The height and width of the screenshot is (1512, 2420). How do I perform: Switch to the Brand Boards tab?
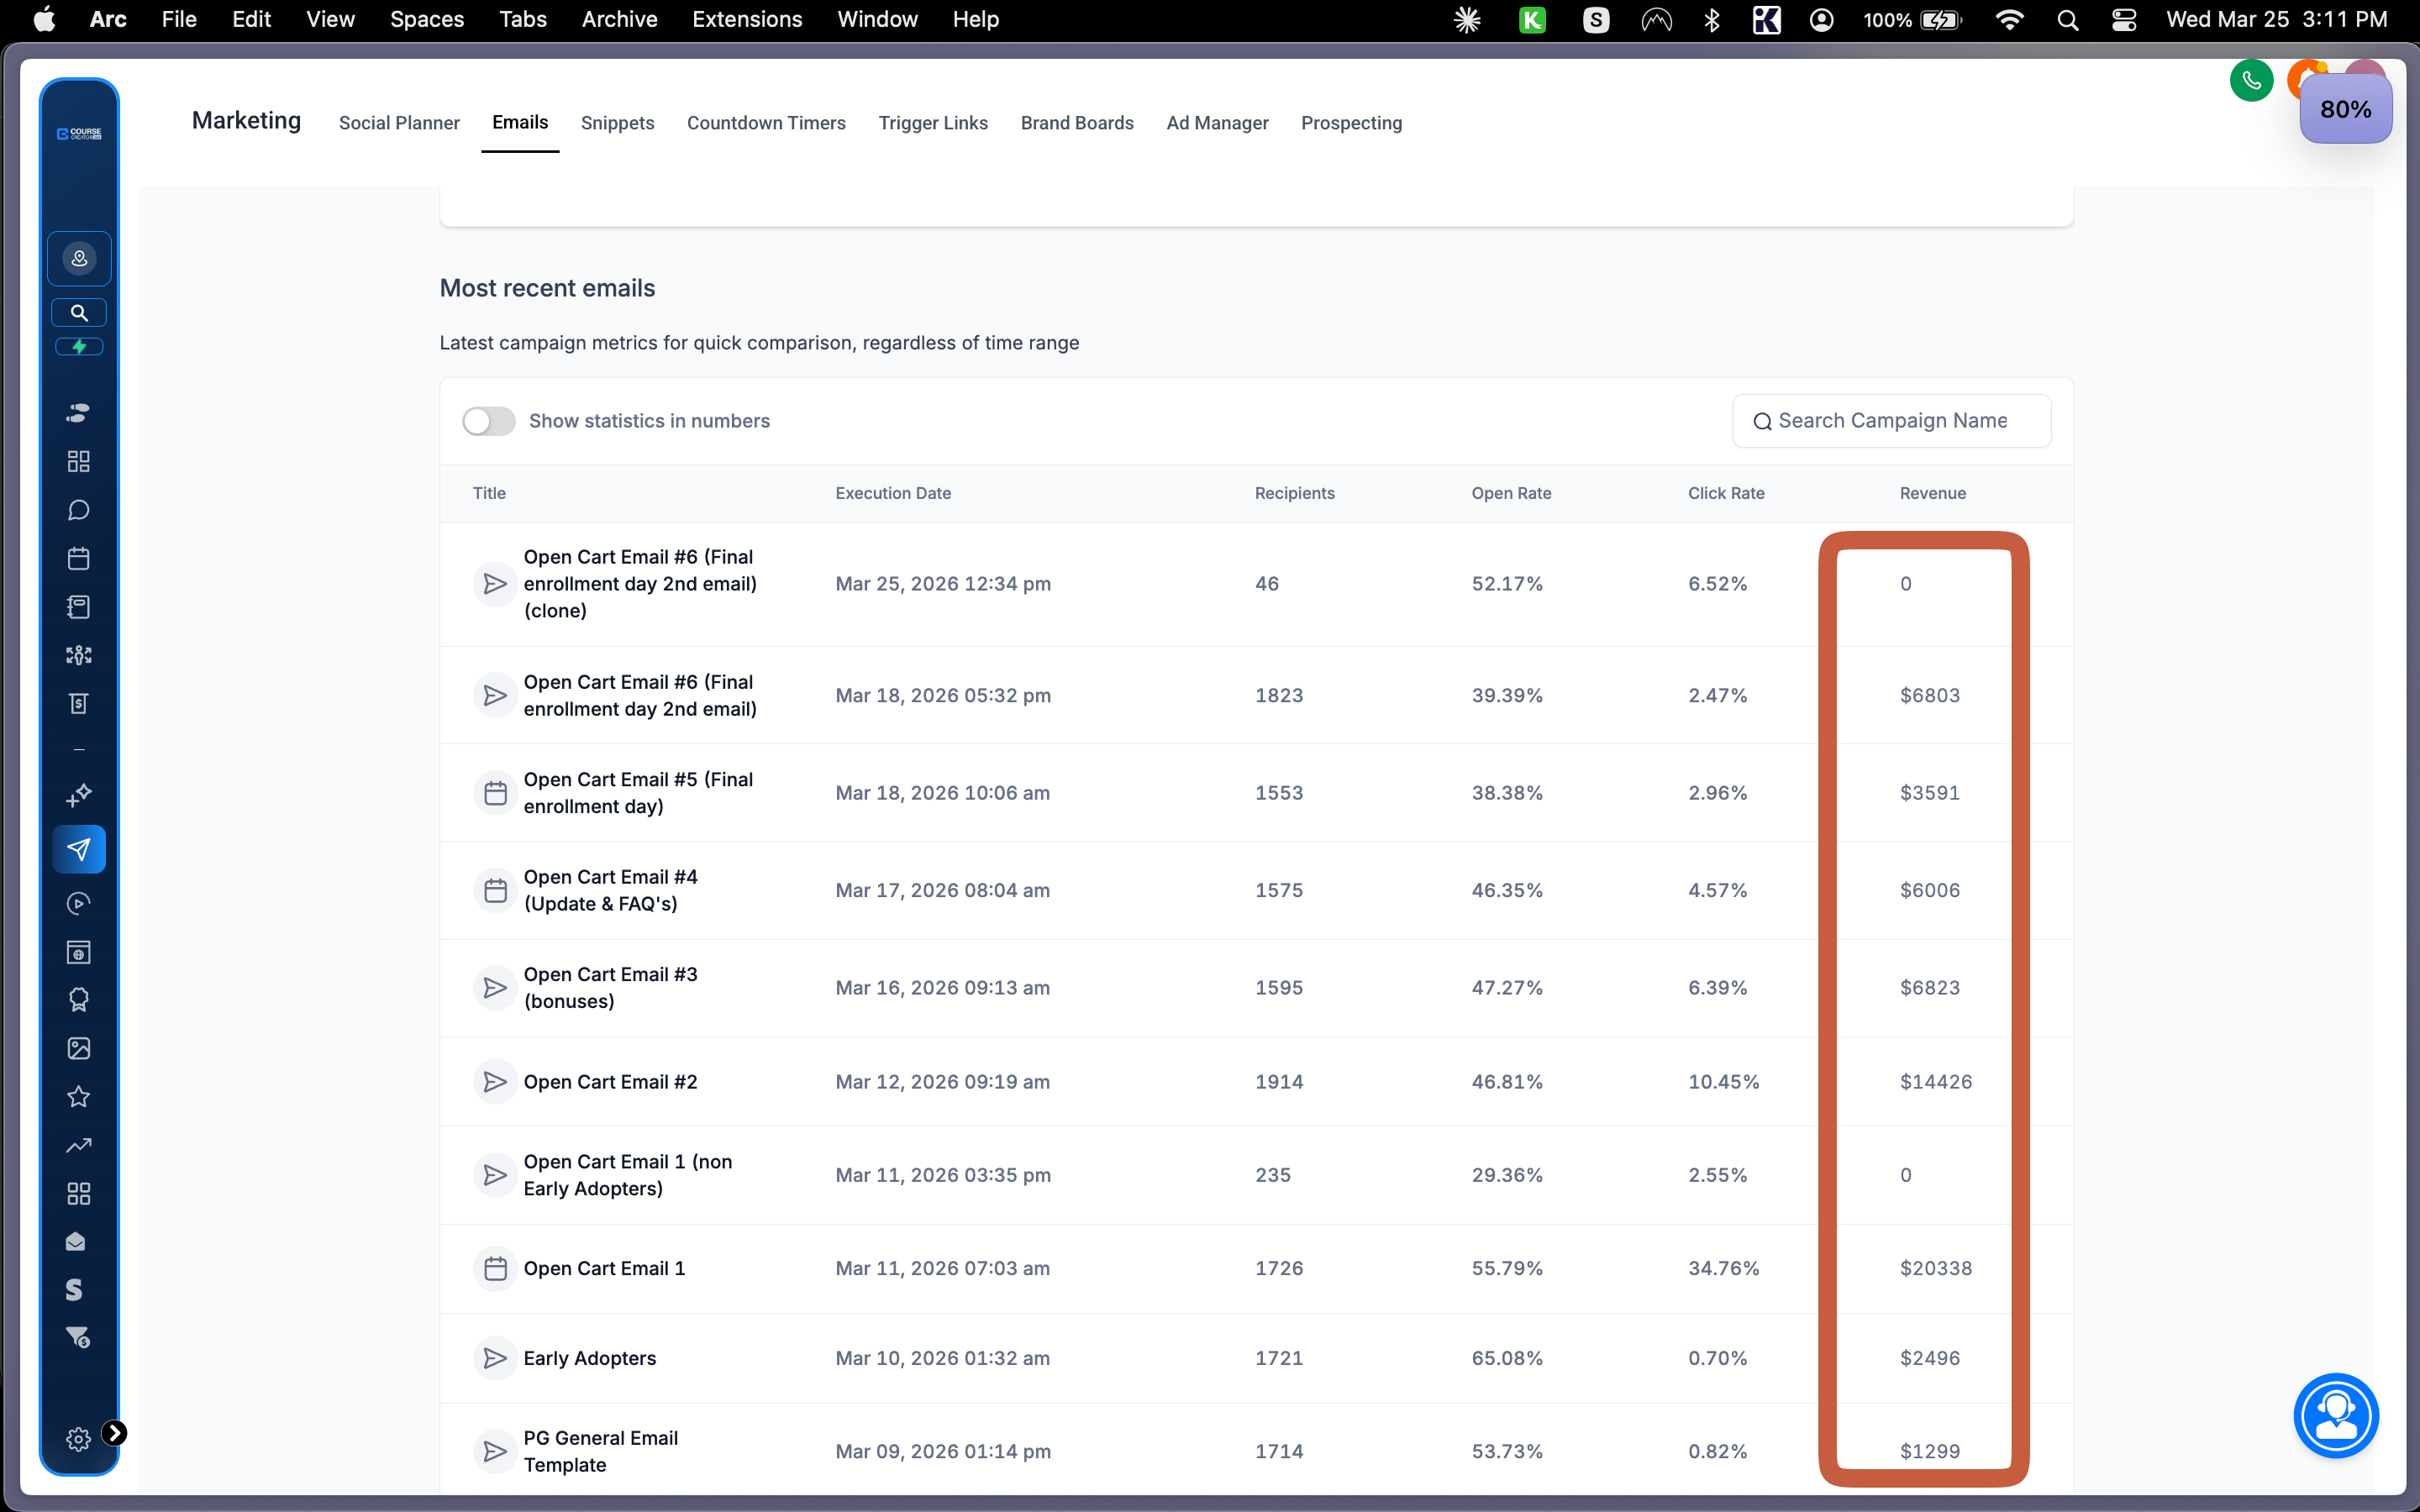click(x=1077, y=123)
